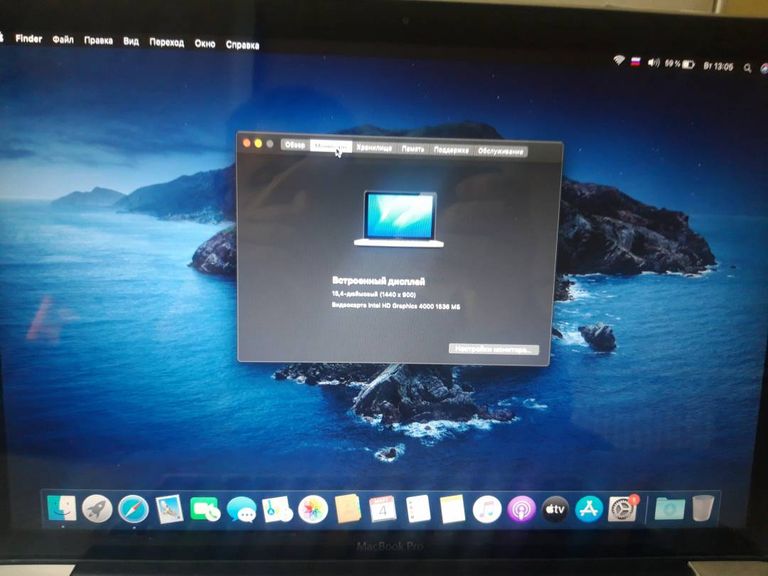Screen dimensions: 768x576
Task: Minimize window with yellow button
Action: pyautogui.click(x=258, y=144)
